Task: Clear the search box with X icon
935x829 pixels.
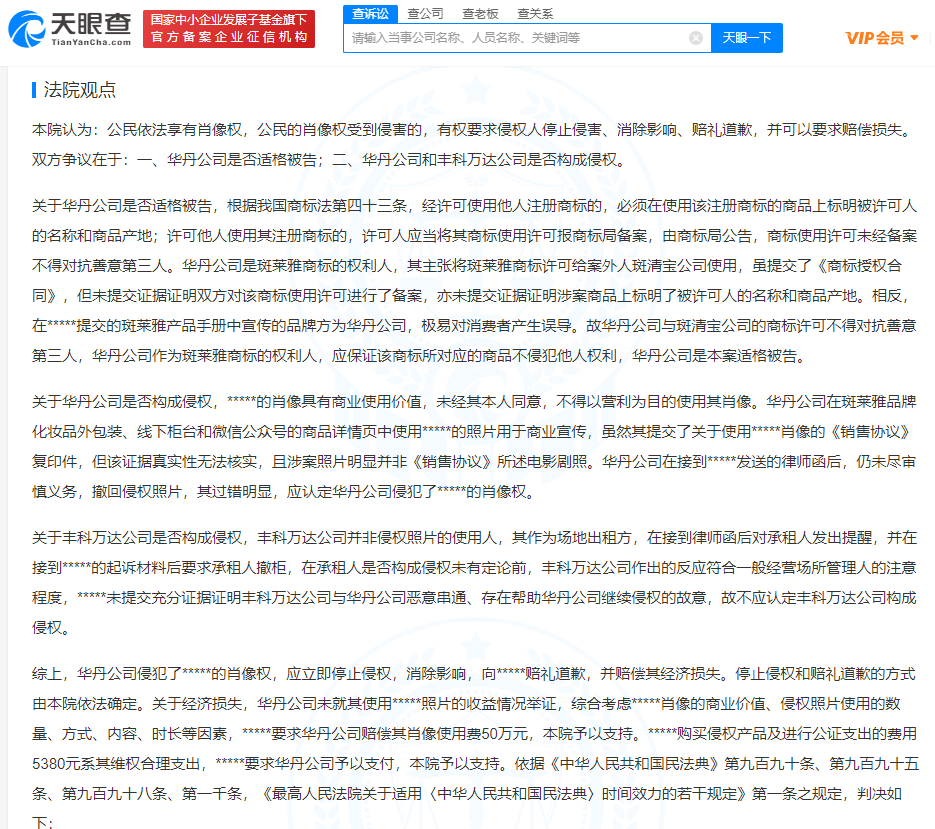Action: [x=695, y=38]
